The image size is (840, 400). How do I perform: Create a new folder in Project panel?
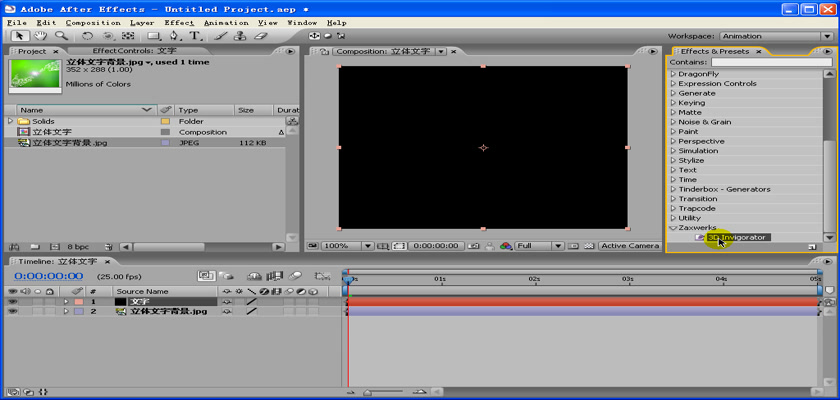pyautogui.click(x=35, y=247)
